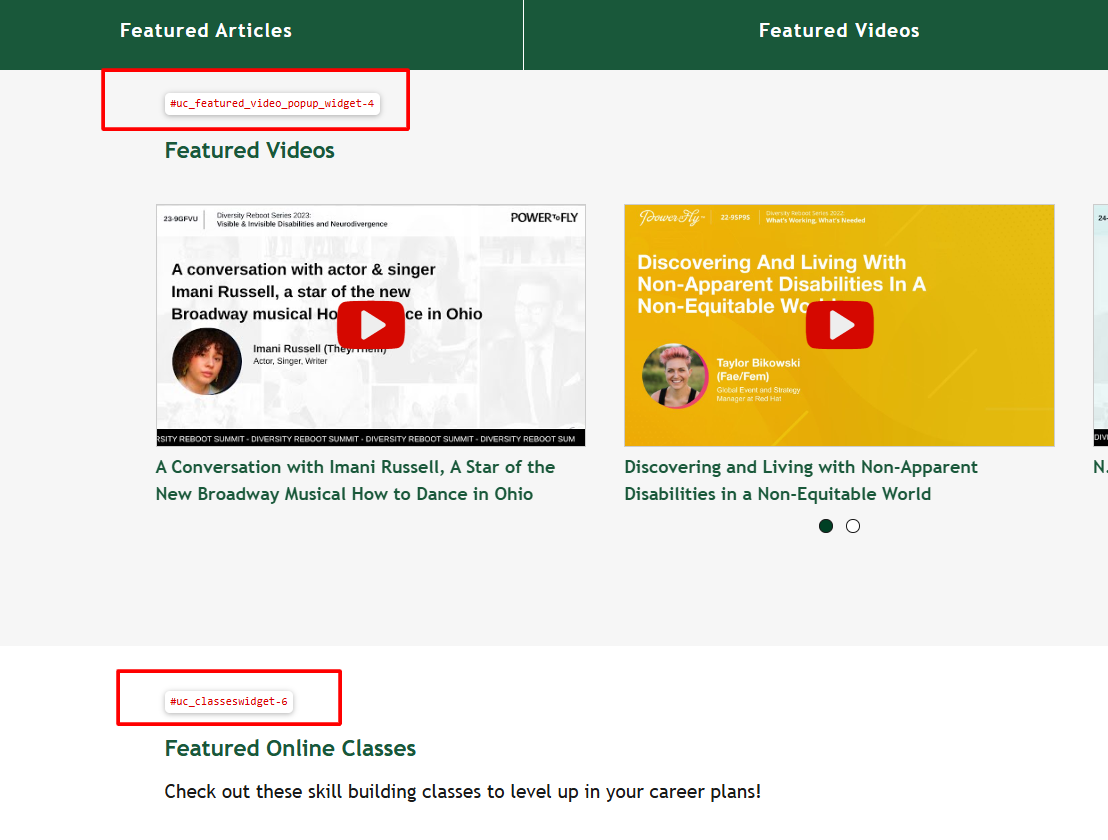Open the Featured Articles tab
Image resolution: width=1108 pixels, height=840 pixels.
(206, 31)
